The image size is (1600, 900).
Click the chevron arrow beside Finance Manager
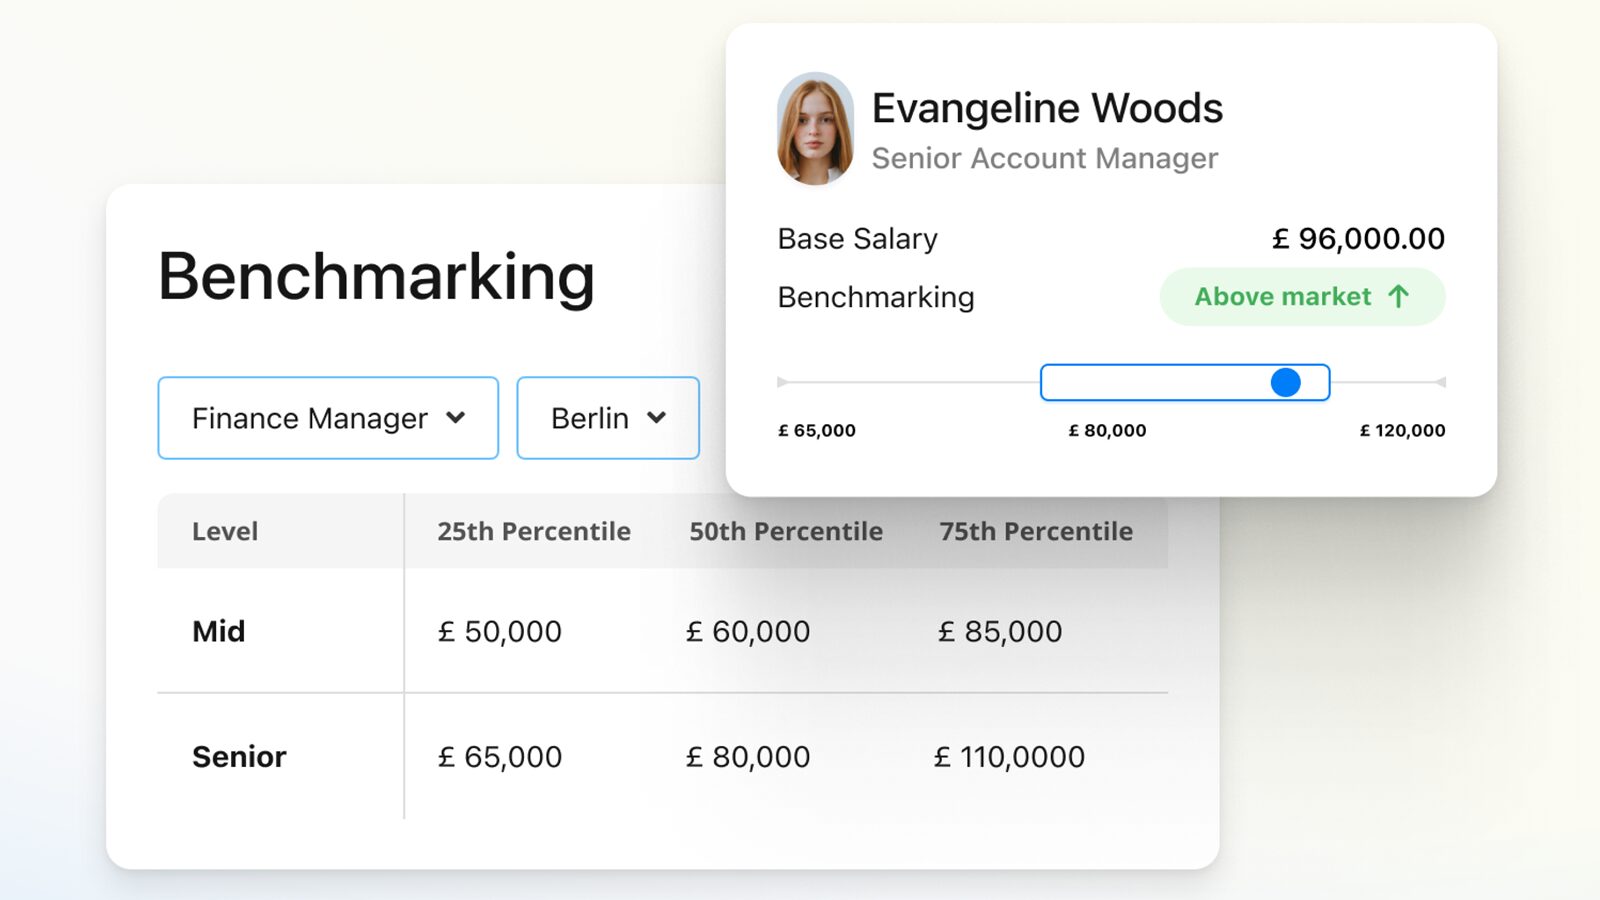(456, 418)
